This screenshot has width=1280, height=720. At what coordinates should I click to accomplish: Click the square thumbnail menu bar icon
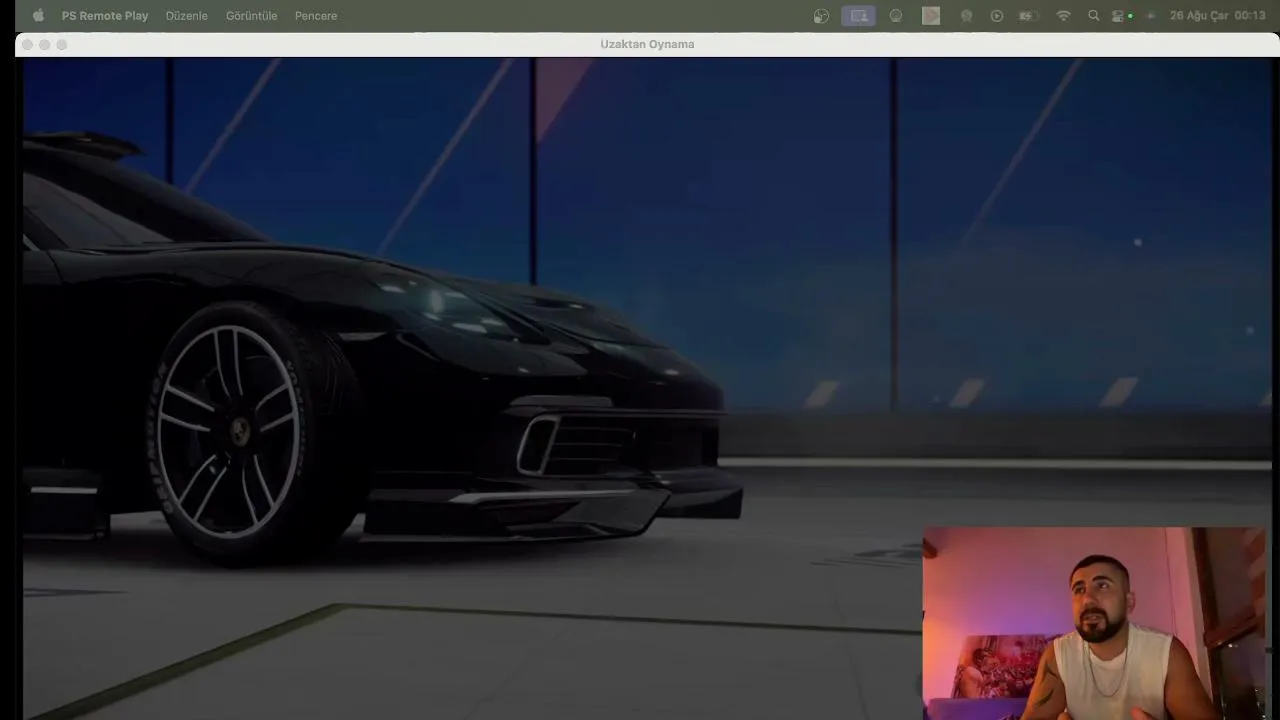(x=931, y=16)
